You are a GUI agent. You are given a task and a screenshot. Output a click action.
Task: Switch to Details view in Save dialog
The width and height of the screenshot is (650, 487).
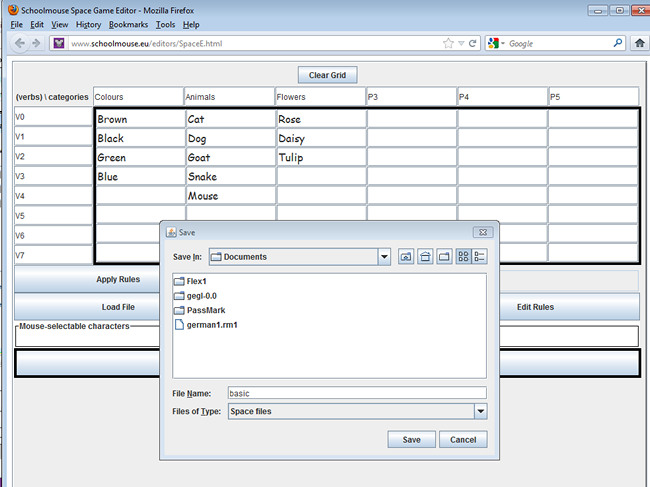[x=479, y=257]
